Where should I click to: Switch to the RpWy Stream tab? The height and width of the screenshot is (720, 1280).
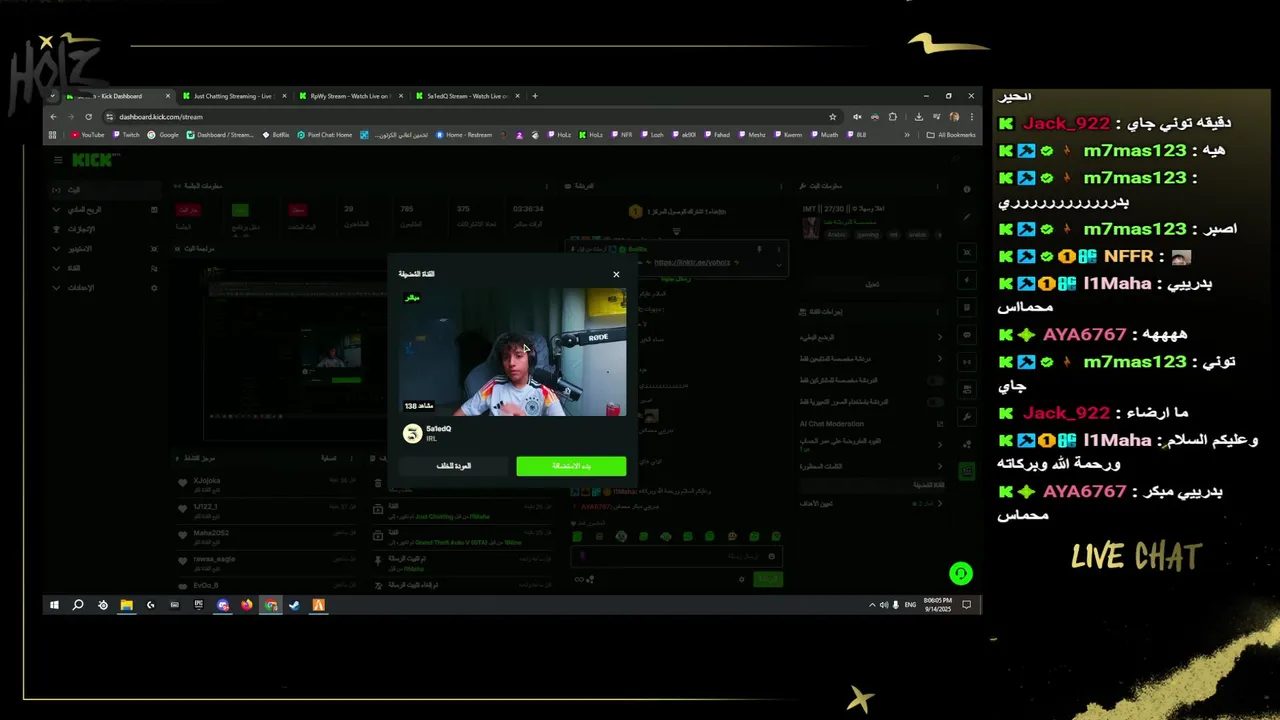click(x=349, y=96)
